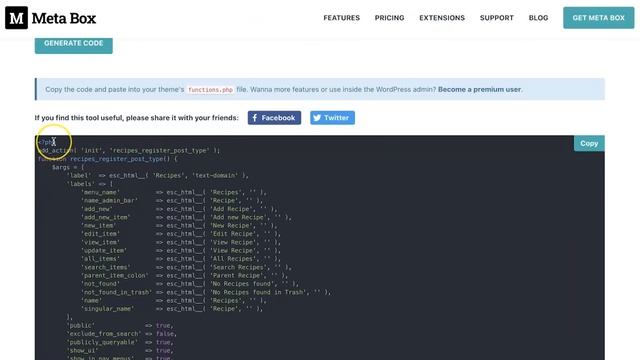
Task: Click the 'search_items' code line
Action: pos(186,267)
